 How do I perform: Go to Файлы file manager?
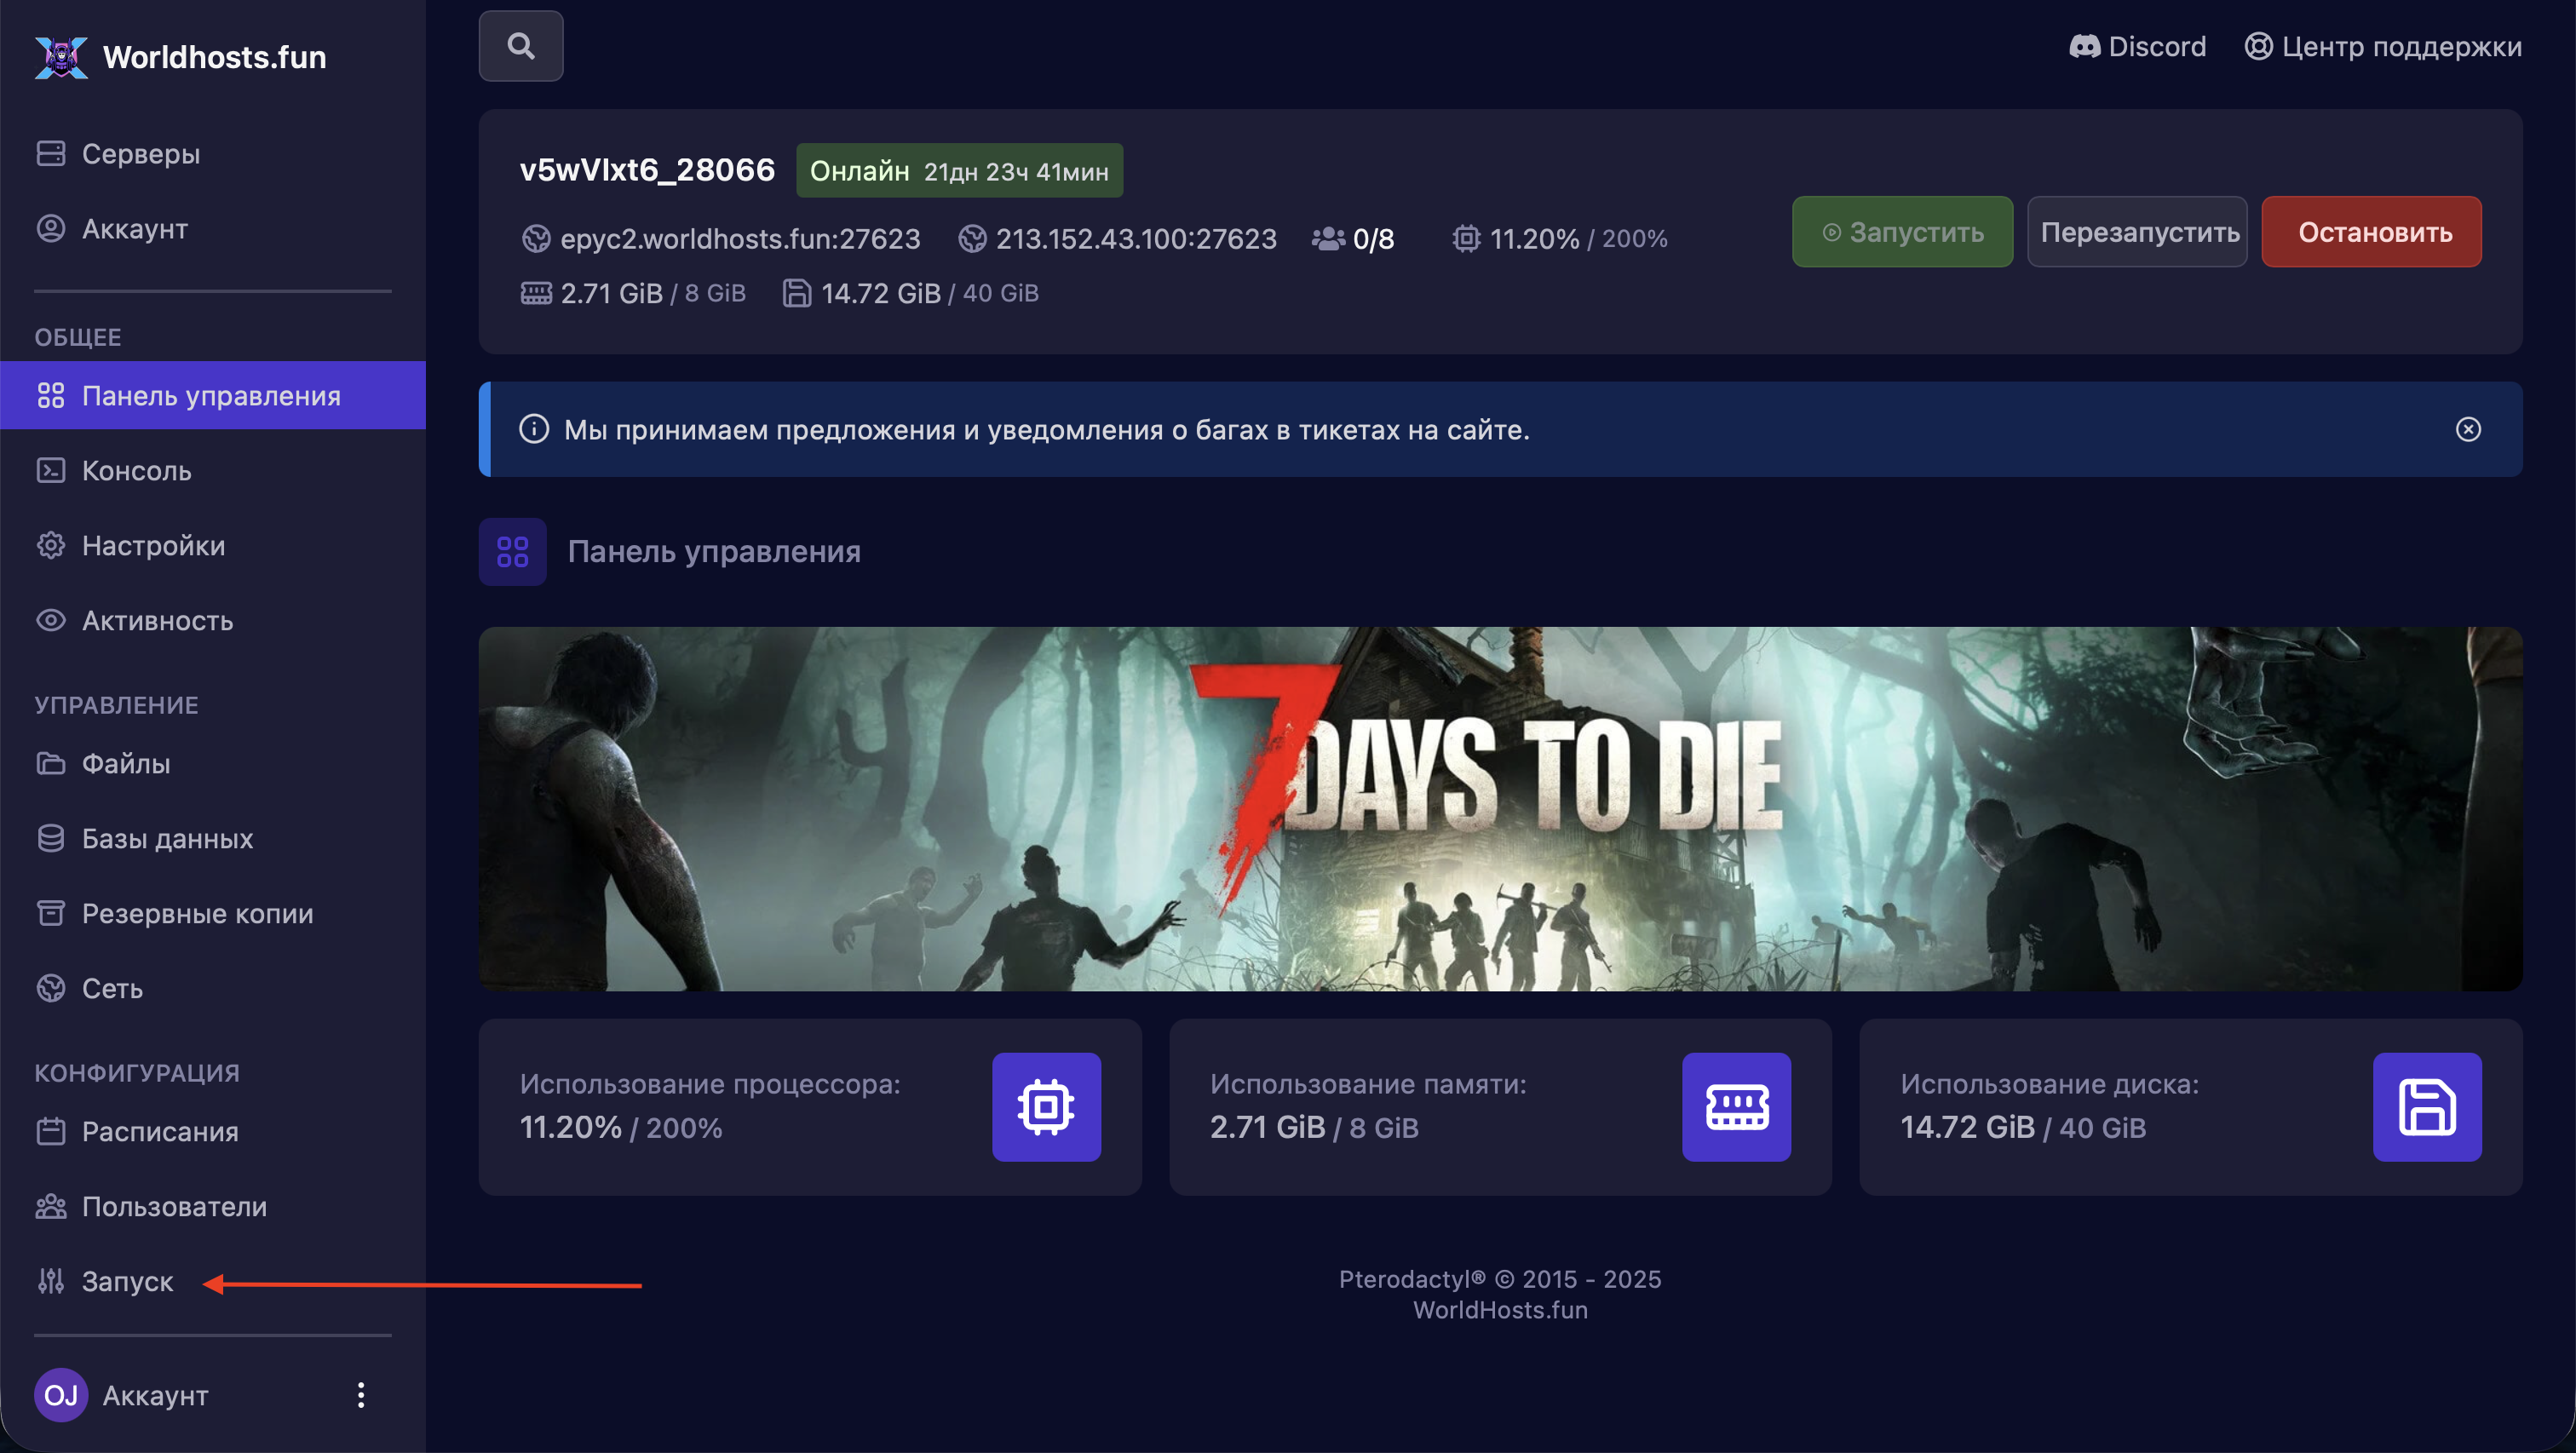(125, 764)
